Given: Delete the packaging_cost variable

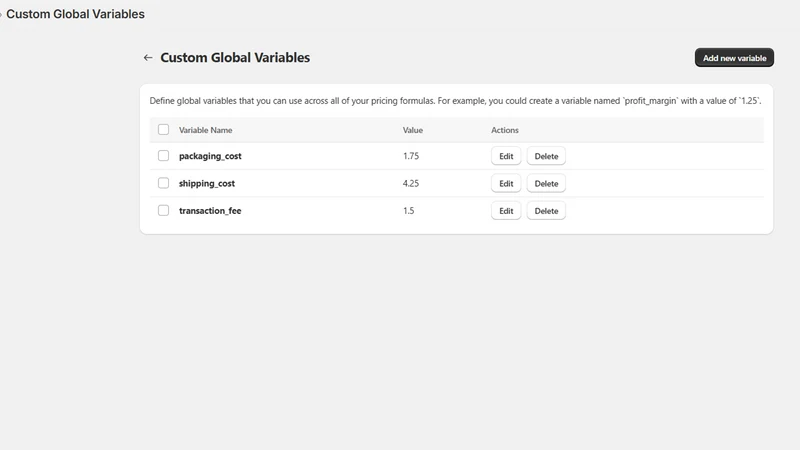Looking at the screenshot, I should (546, 156).
